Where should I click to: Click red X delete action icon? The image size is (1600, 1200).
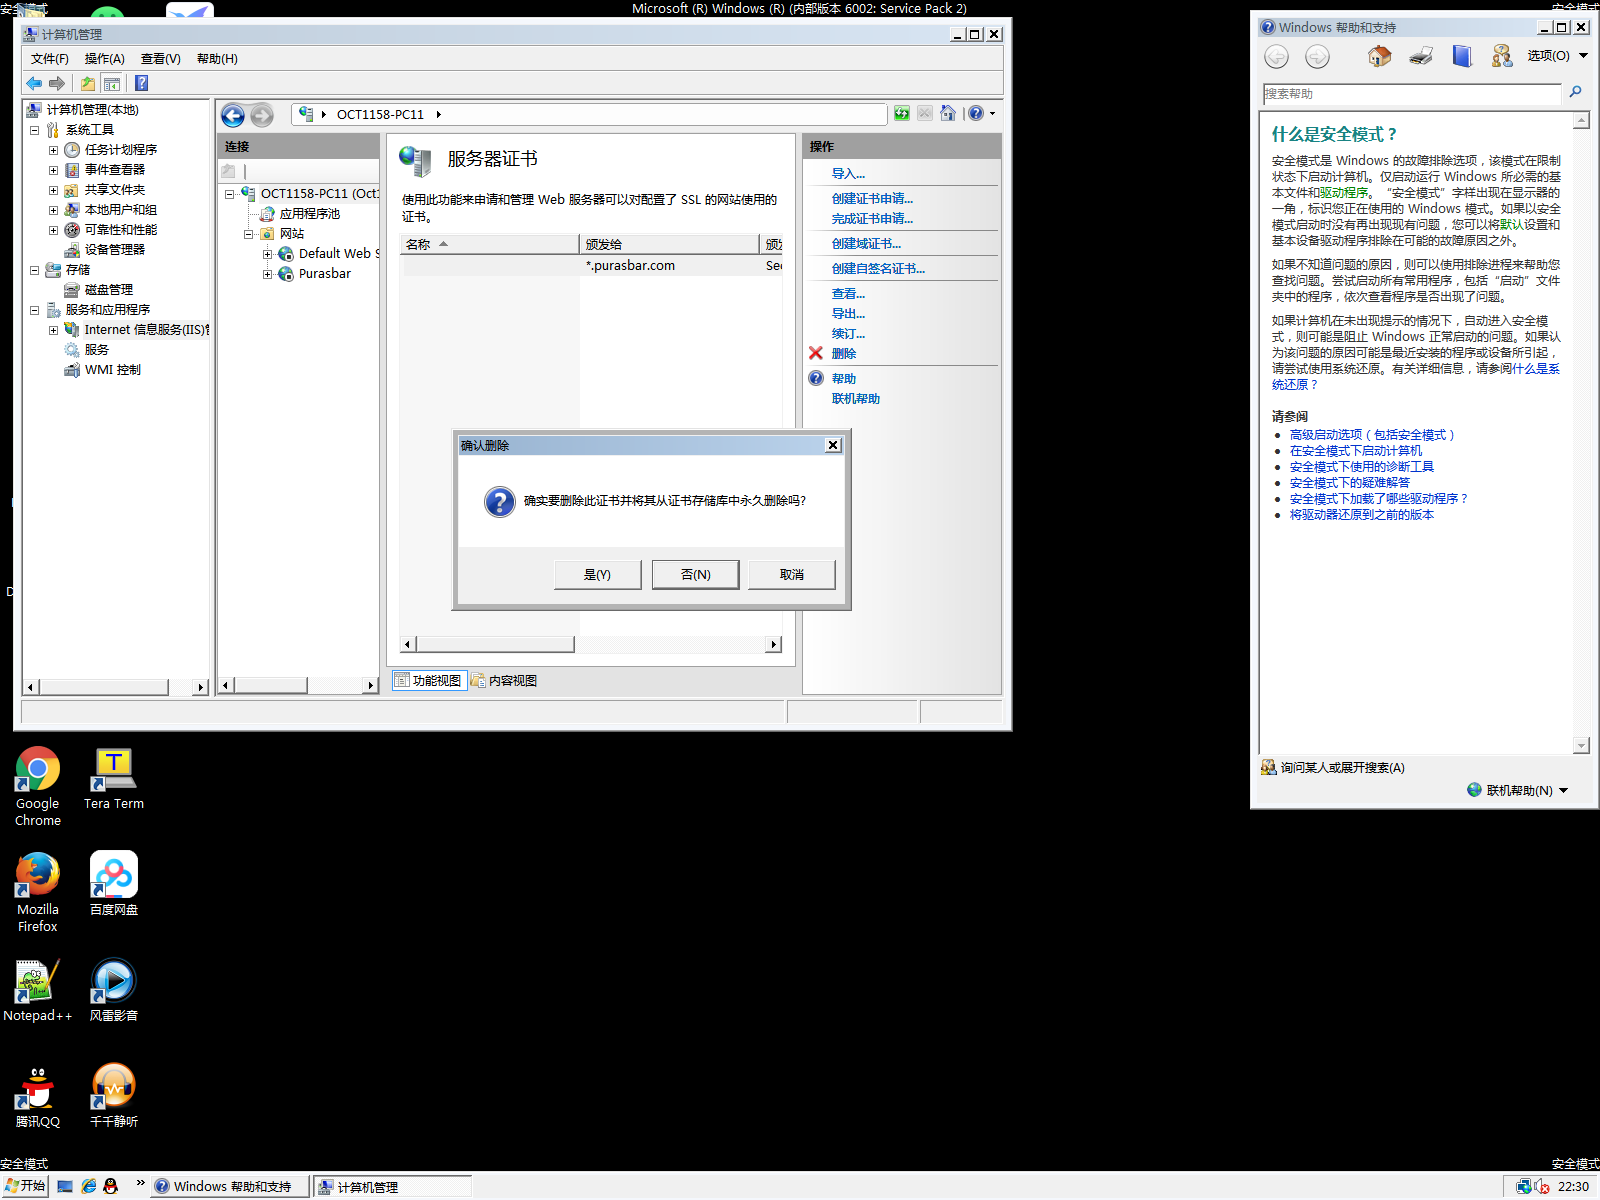coord(816,353)
